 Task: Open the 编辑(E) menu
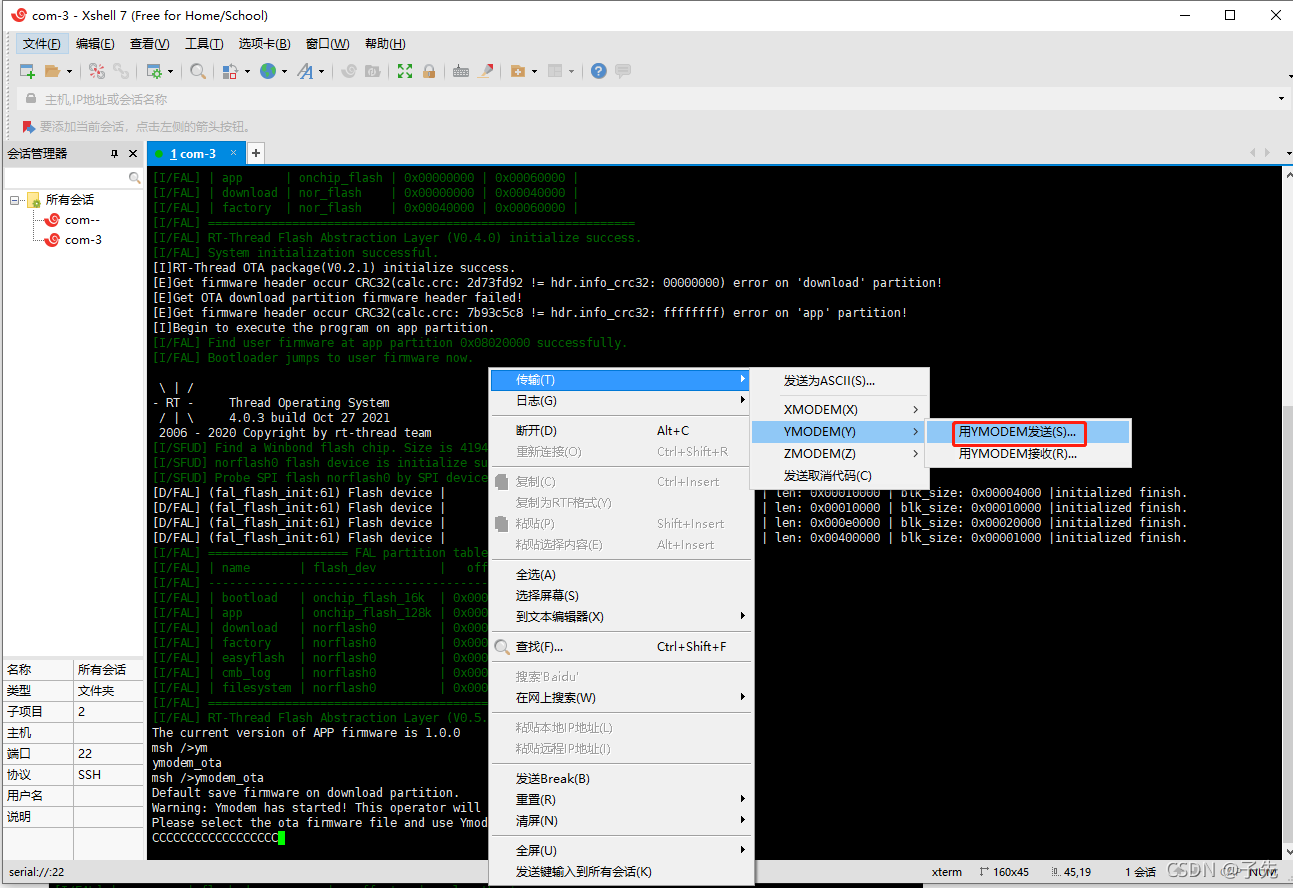coord(95,44)
